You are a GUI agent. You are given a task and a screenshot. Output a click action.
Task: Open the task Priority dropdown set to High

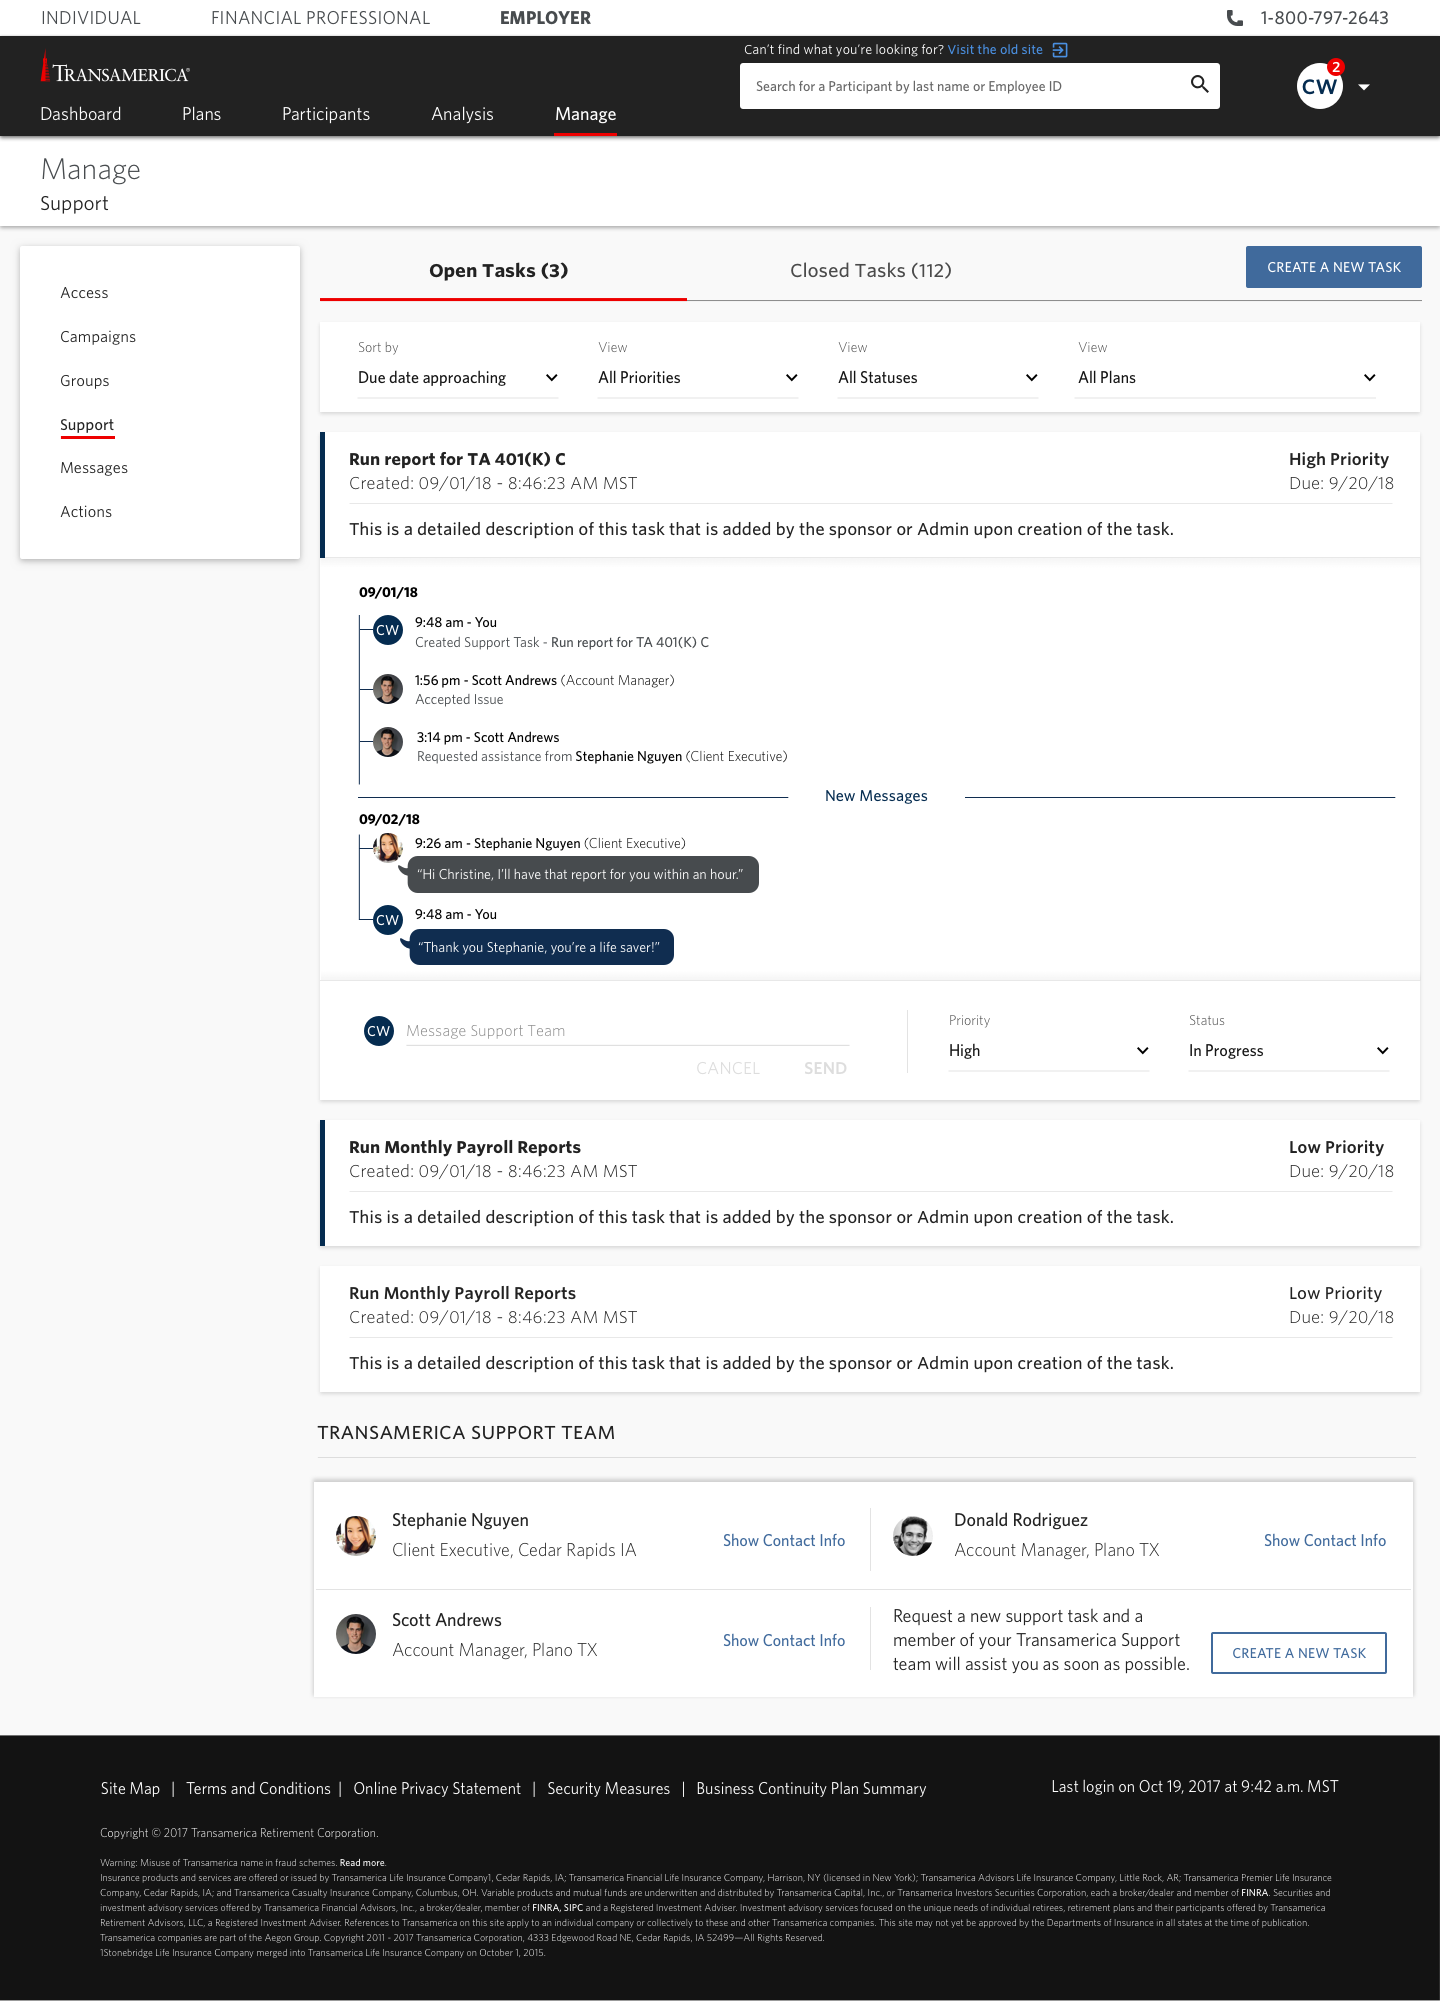(1049, 1051)
